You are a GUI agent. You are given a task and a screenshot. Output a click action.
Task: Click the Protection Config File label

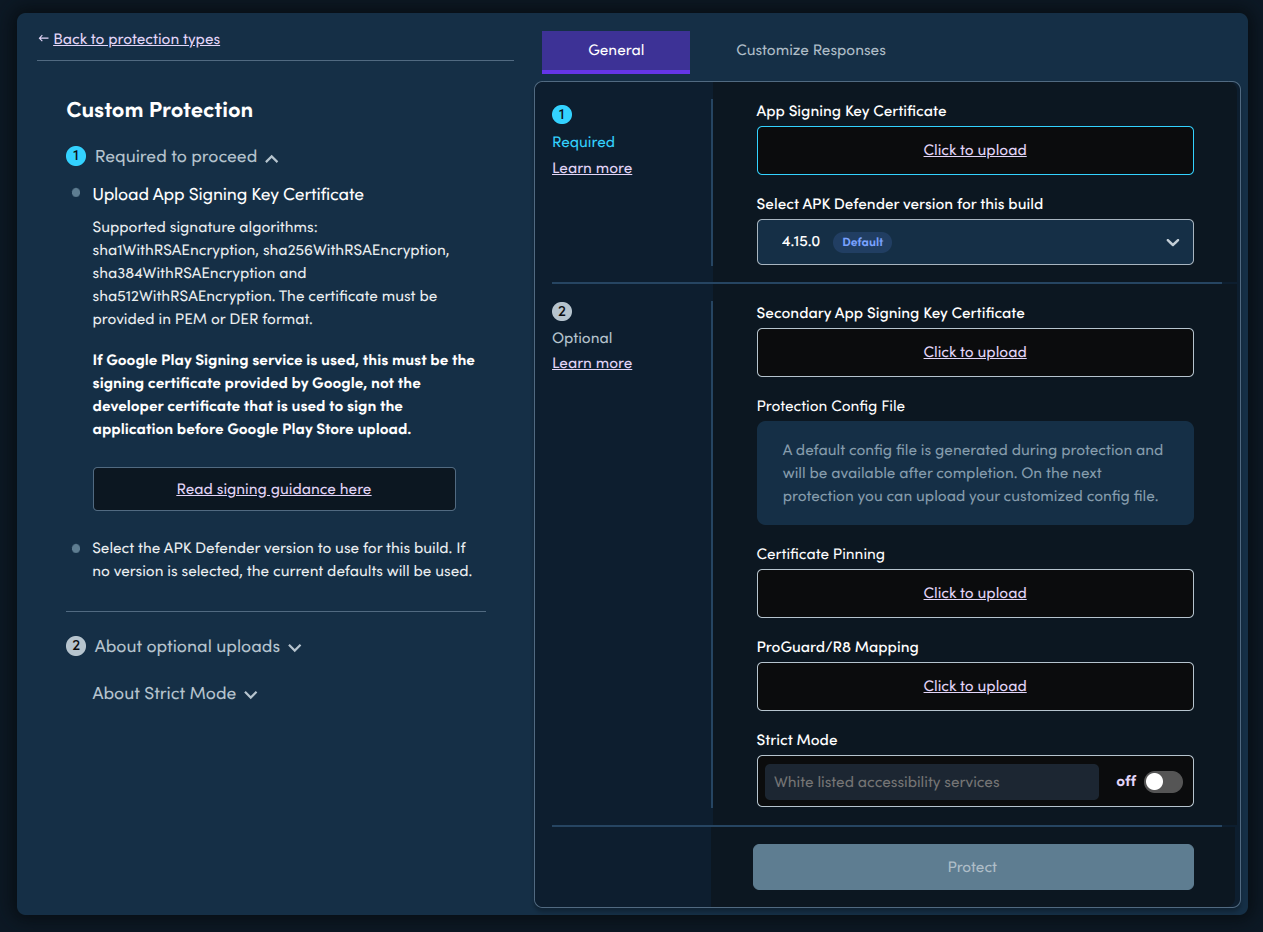click(x=831, y=406)
